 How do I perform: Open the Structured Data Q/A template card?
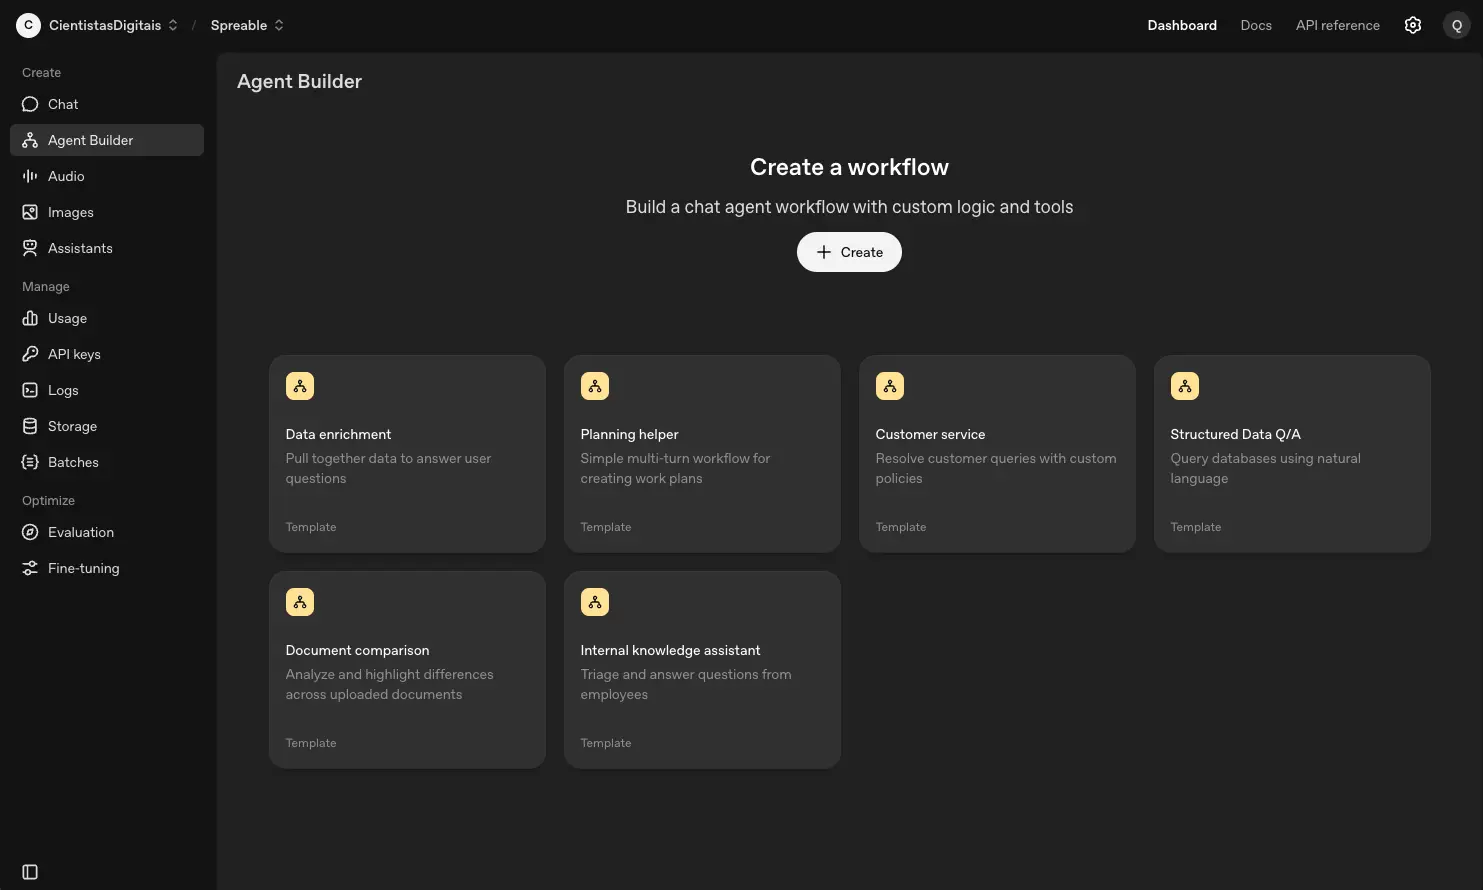tap(1292, 453)
